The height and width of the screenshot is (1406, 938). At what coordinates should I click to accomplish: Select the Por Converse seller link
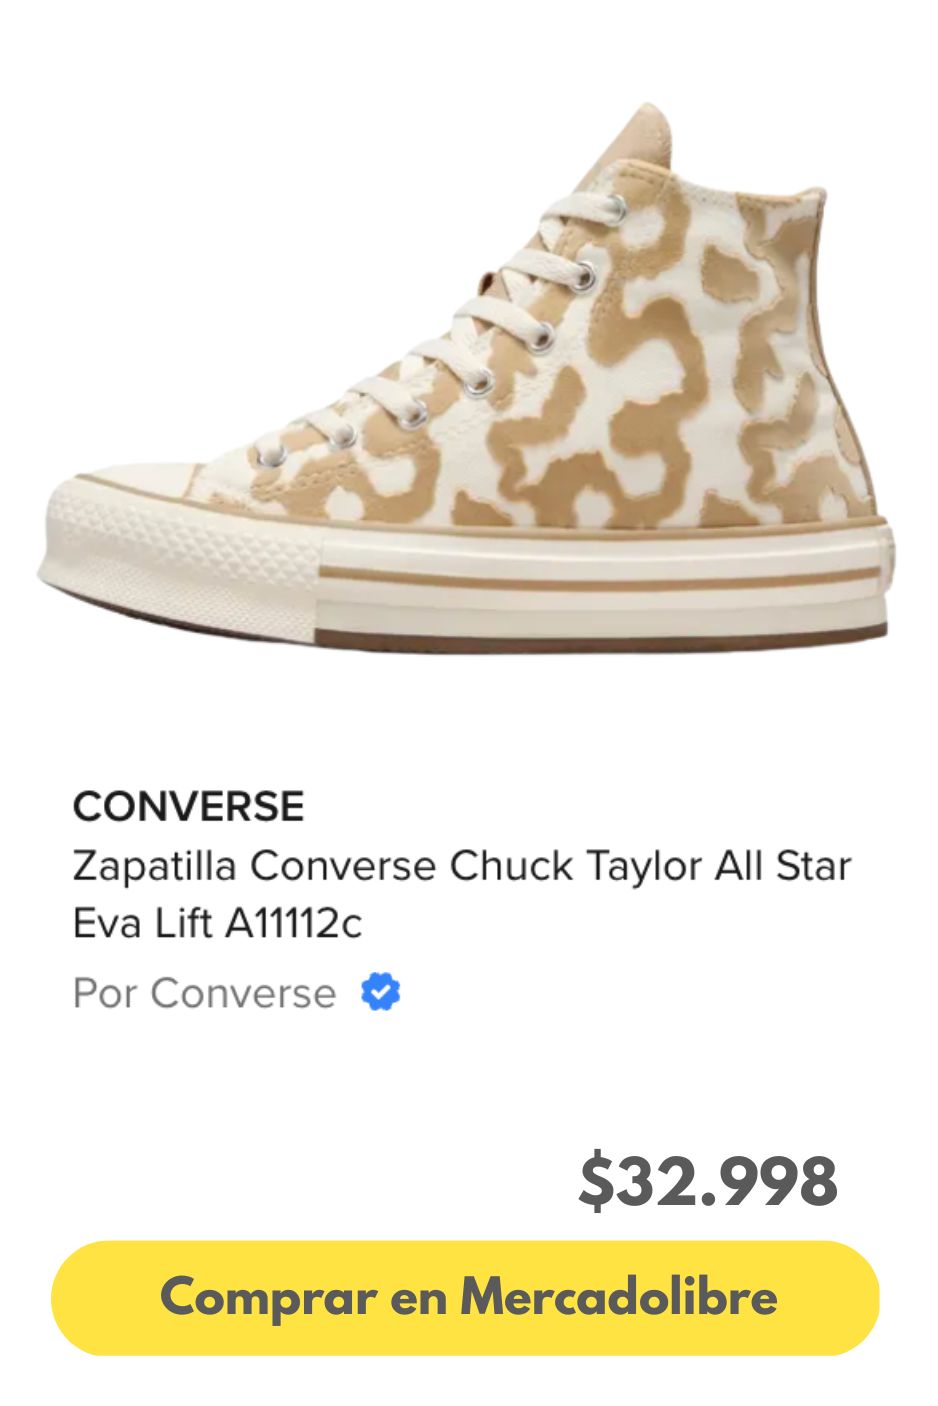point(204,994)
